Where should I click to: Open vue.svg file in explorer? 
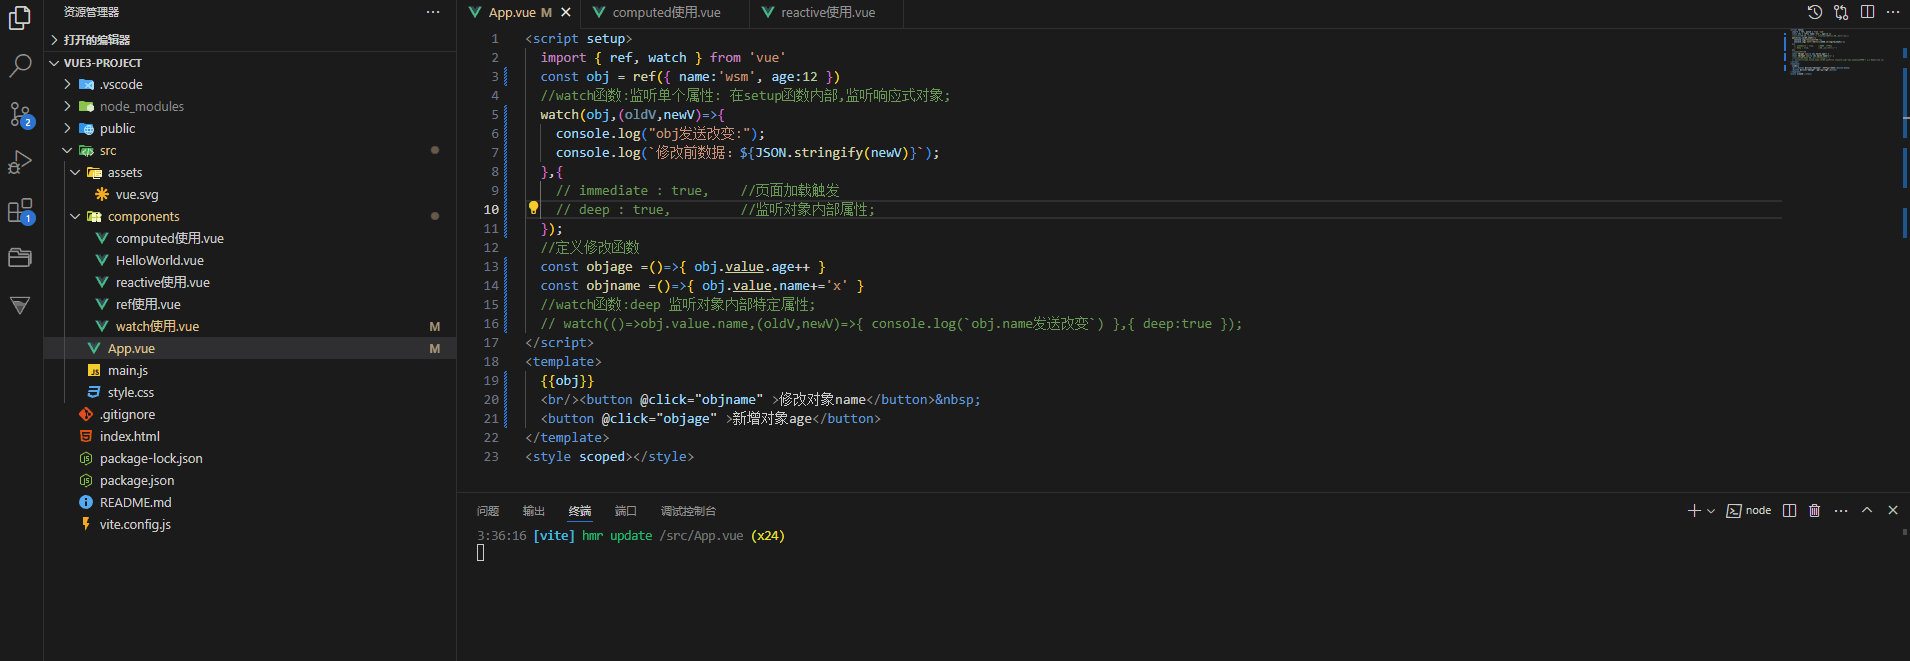click(250, 194)
